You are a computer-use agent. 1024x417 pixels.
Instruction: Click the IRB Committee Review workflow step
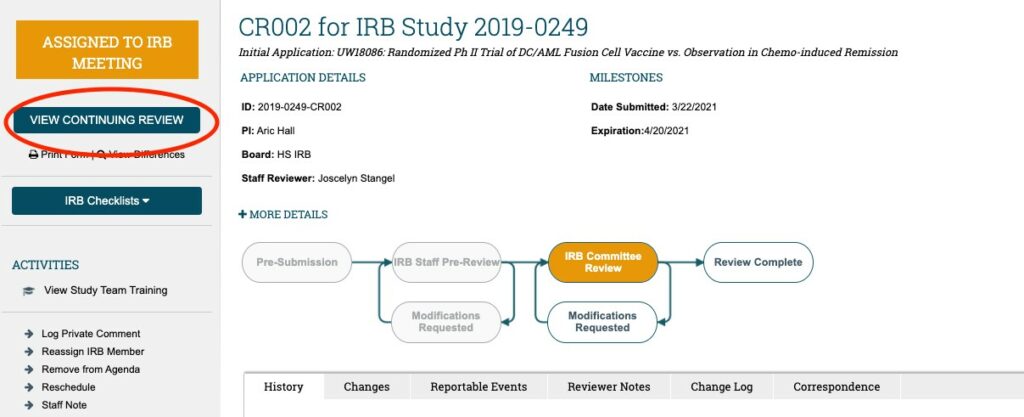602,262
